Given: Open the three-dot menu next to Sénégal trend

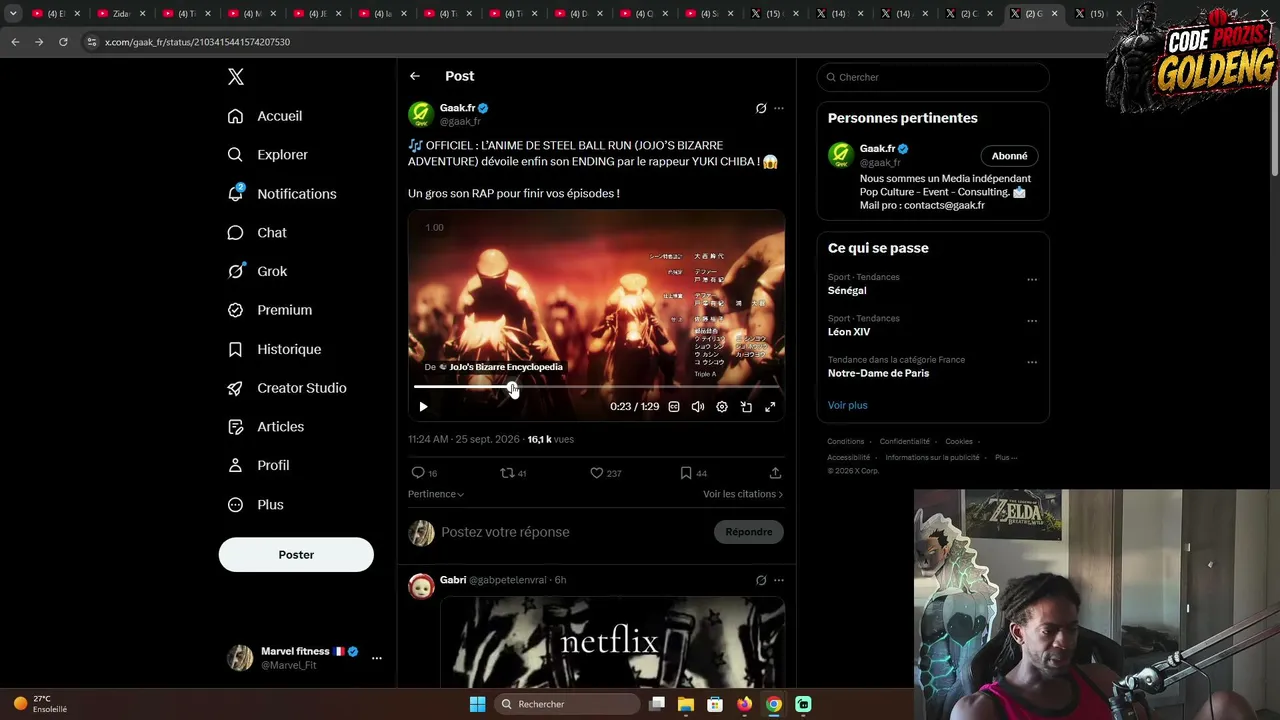Looking at the screenshot, I should [1032, 280].
